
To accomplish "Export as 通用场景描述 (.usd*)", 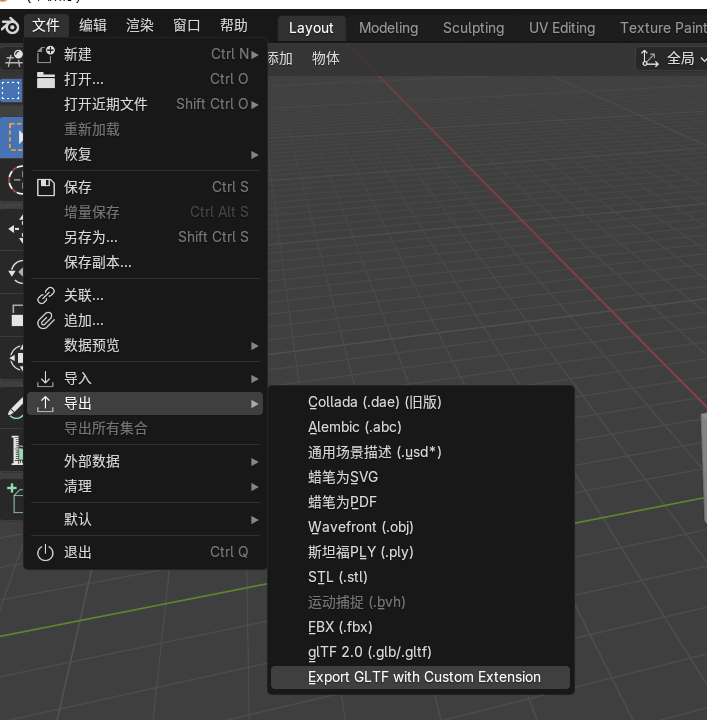I will (421, 452).
